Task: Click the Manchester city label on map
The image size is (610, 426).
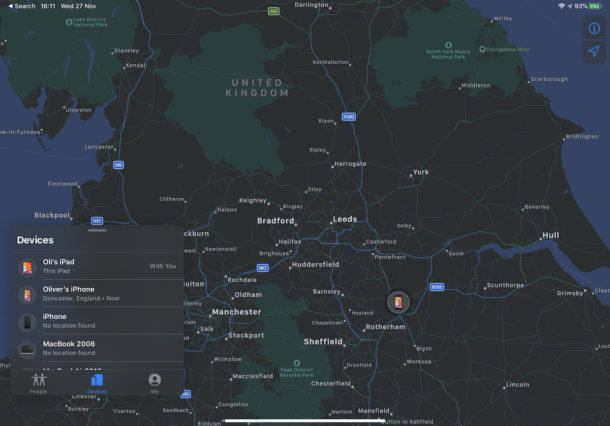Action: pyautogui.click(x=236, y=311)
